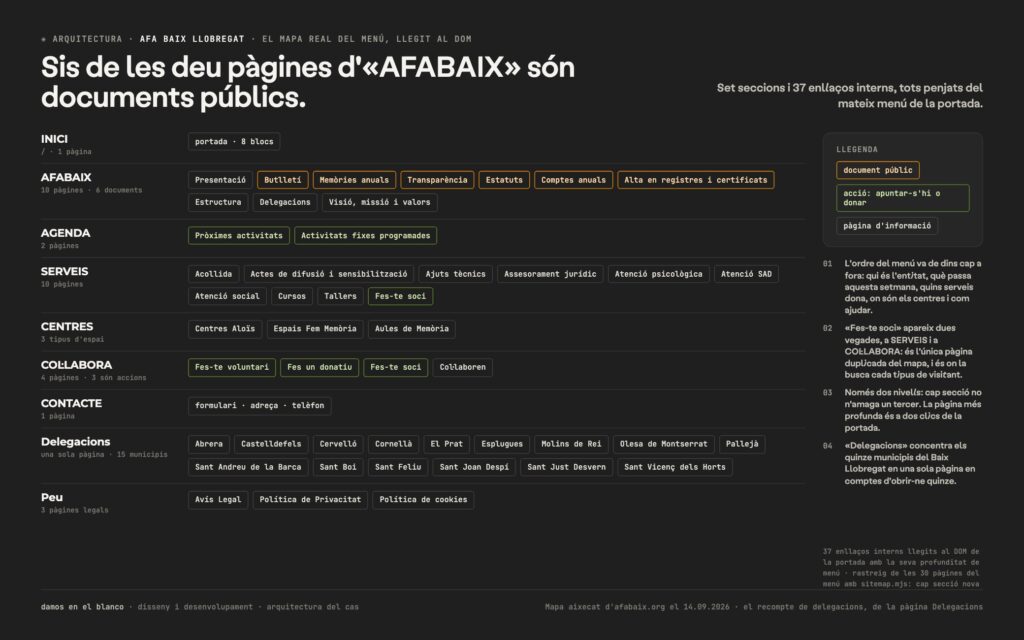Click the Sant Just Desvern chip
Screen dimensions: 1024x640
point(566,468)
